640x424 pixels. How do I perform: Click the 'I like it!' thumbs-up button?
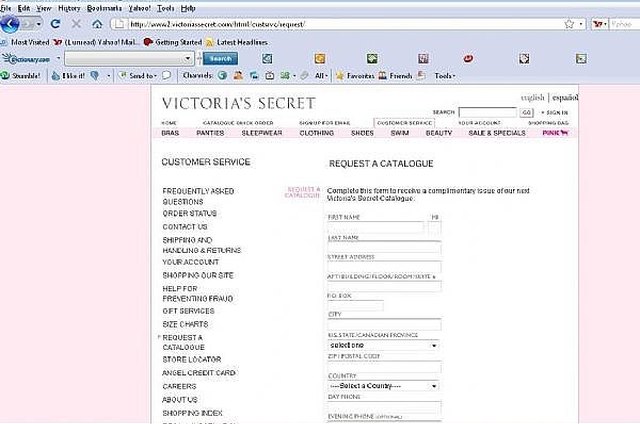pyautogui.click(x=68, y=75)
